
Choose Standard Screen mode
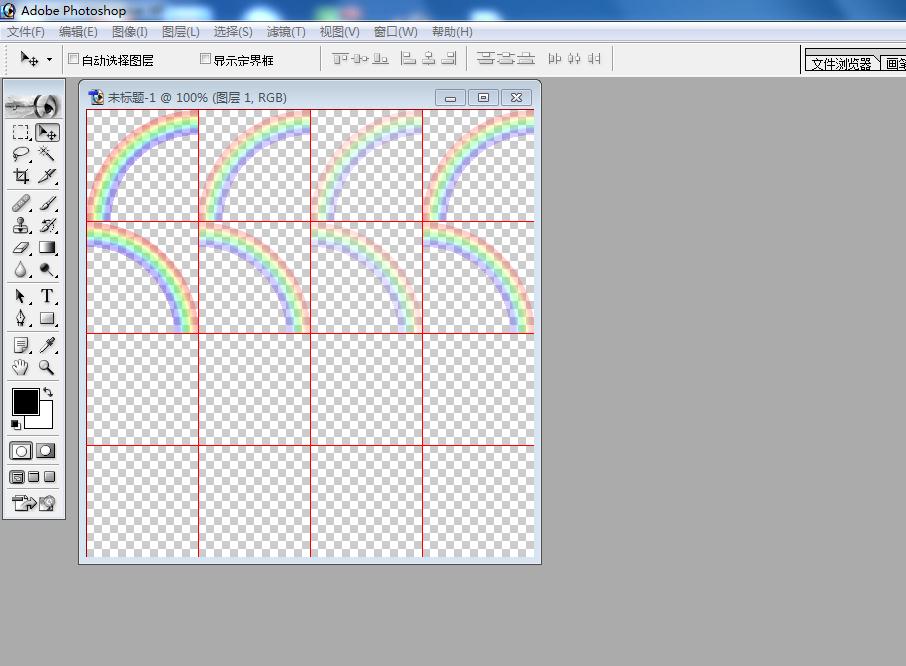[x=17, y=477]
